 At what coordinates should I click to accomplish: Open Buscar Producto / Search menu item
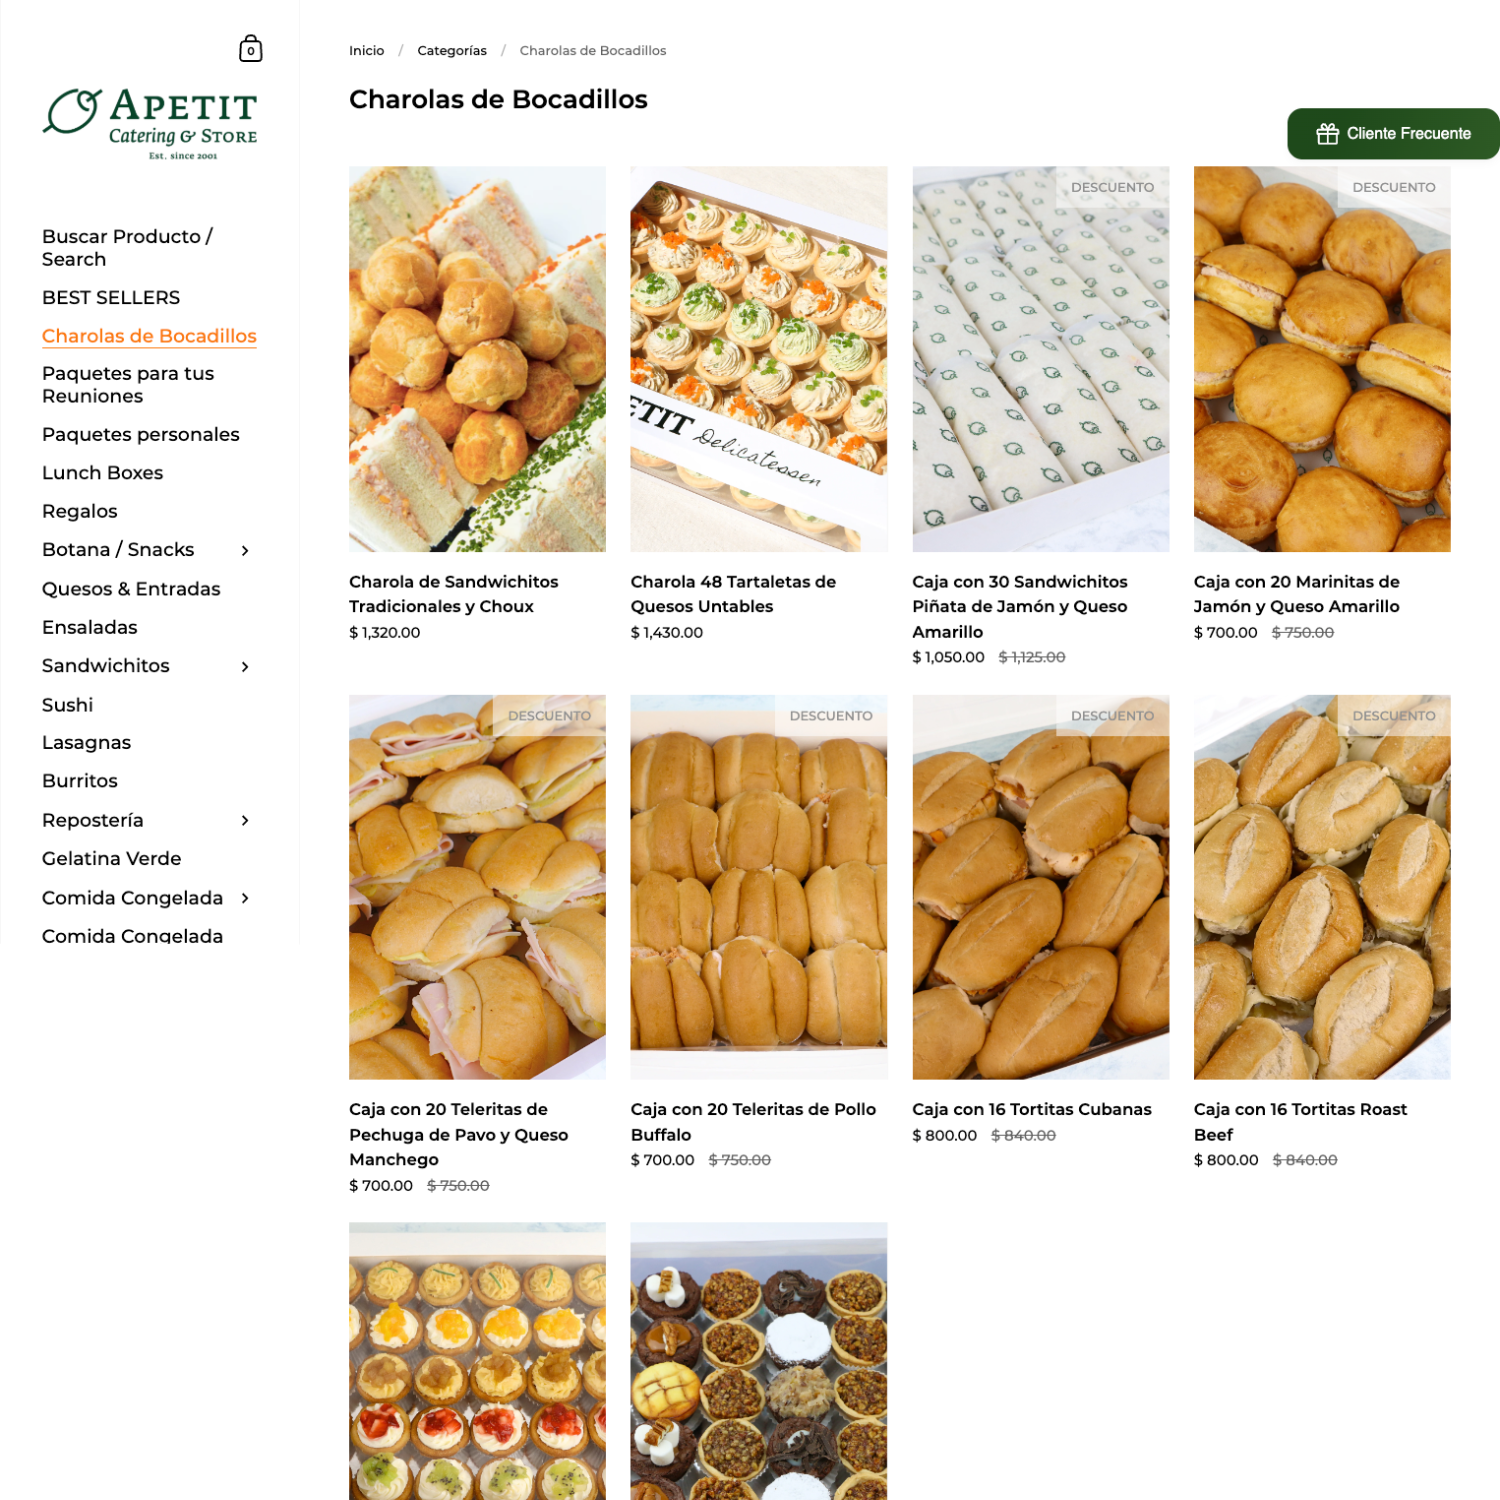127,248
